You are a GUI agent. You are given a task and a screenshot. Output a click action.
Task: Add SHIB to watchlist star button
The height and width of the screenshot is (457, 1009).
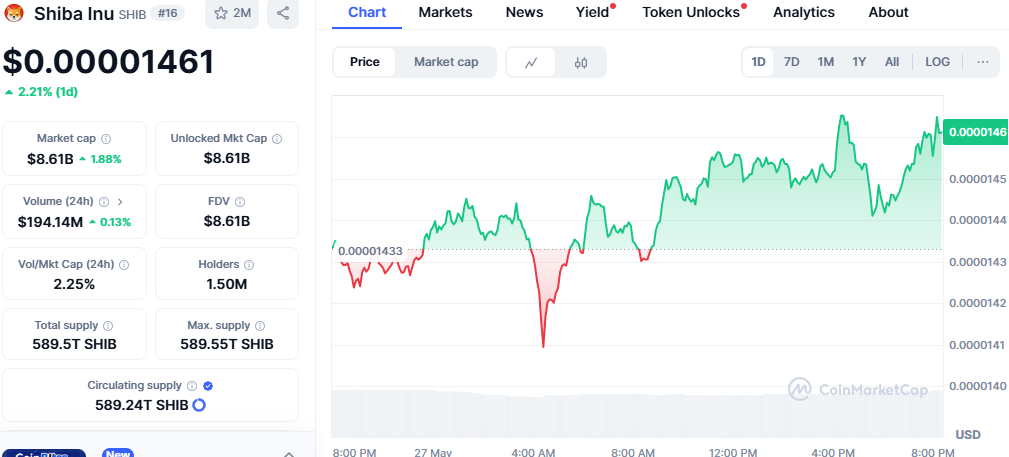[x=232, y=13]
